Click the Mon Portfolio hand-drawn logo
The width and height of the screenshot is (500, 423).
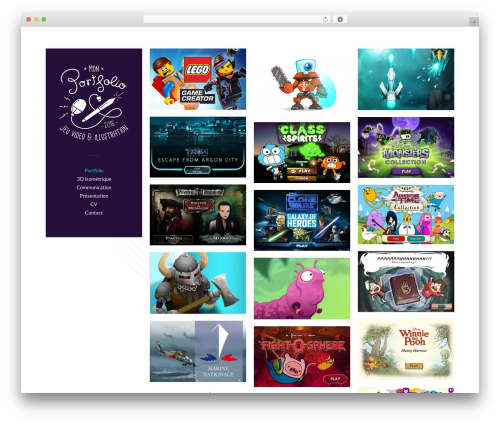[94, 103]
